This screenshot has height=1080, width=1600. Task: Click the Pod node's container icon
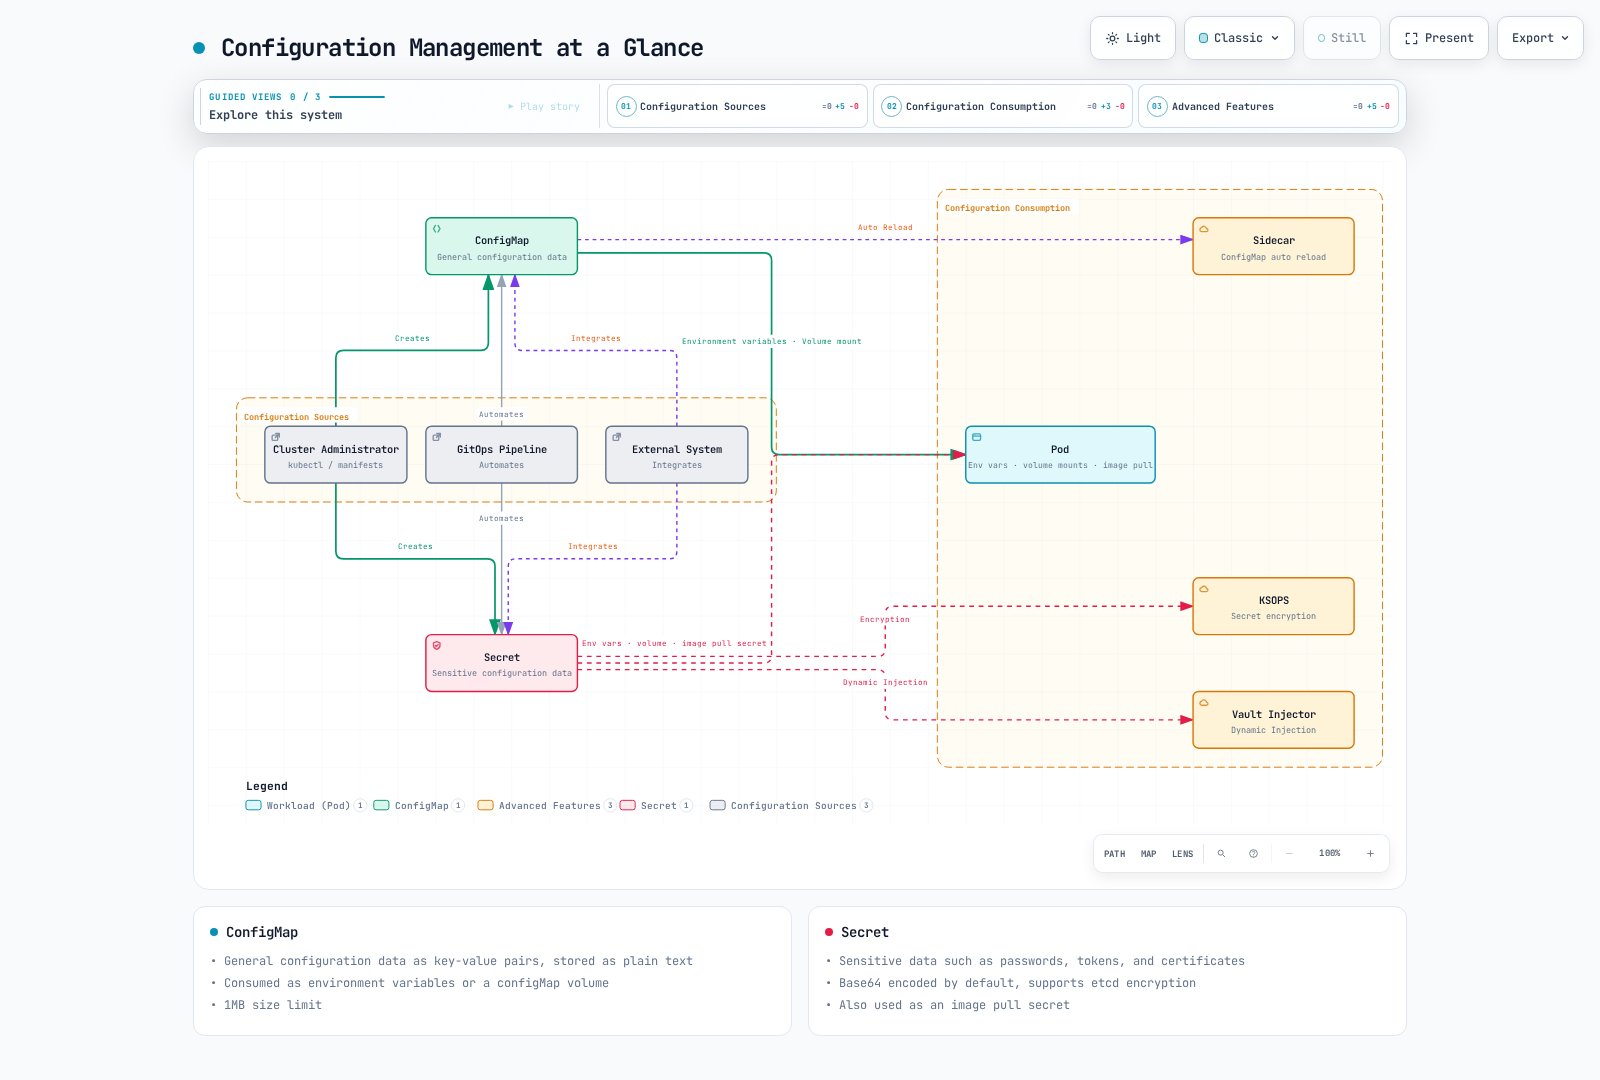tap(977, 437)
